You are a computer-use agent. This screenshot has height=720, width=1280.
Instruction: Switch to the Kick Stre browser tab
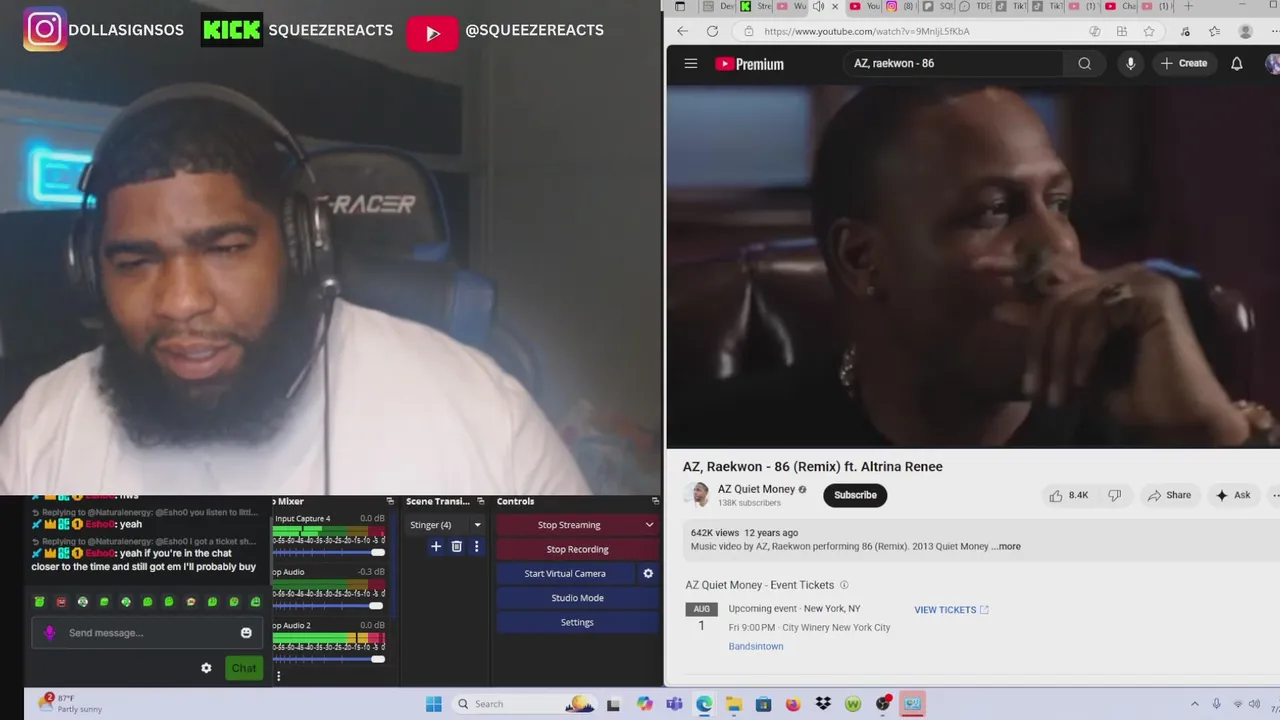(755, 6)
